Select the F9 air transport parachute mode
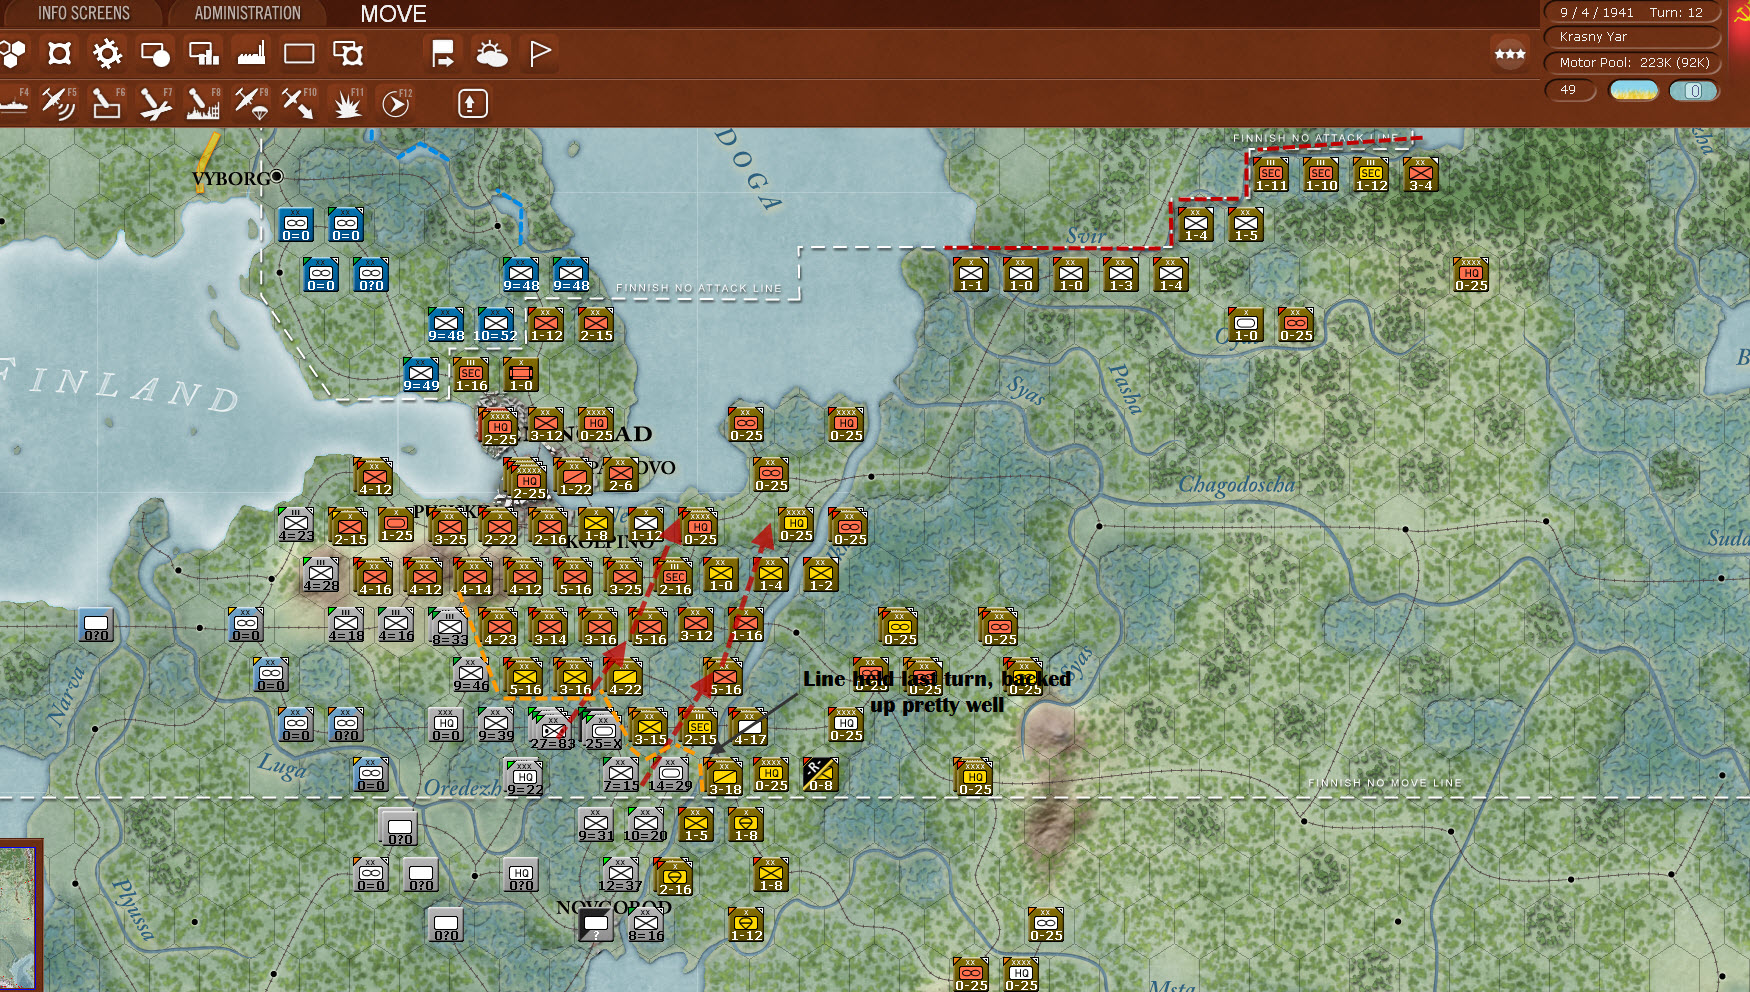The image size is (1750, 992). point(251,102)
